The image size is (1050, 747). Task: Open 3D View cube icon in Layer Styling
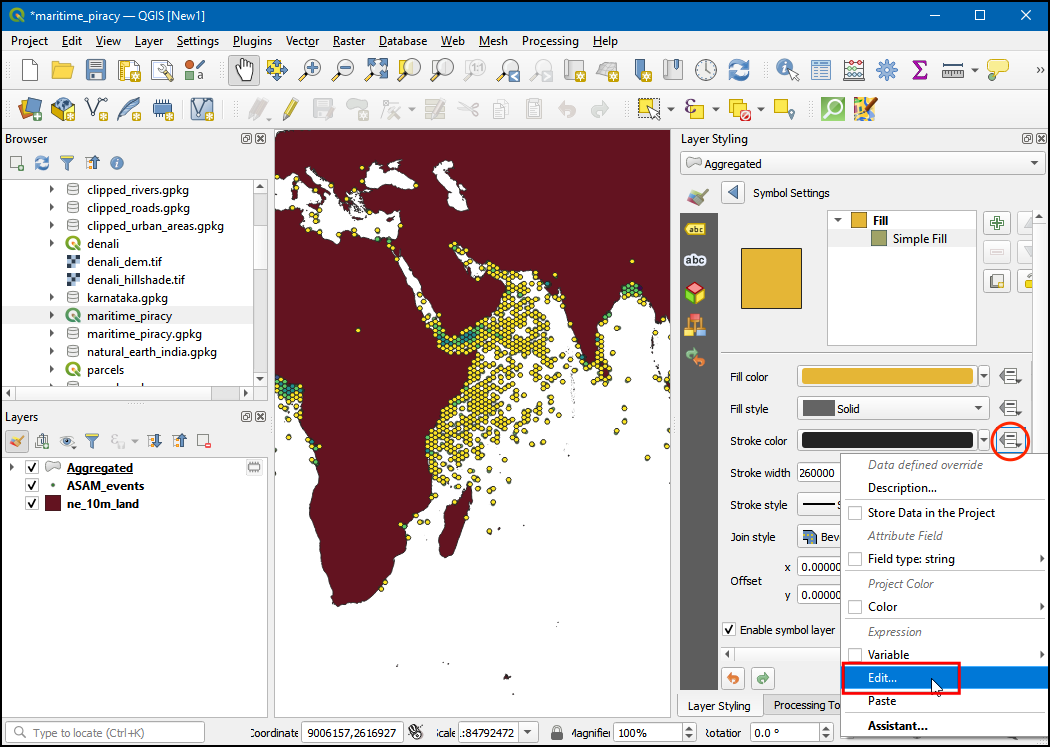pos(695,293)
